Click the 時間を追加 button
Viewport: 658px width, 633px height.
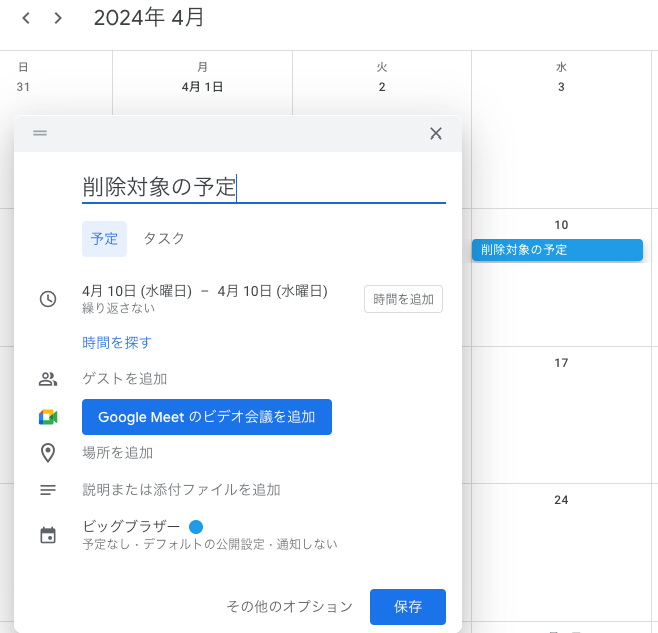pos(403,299)
